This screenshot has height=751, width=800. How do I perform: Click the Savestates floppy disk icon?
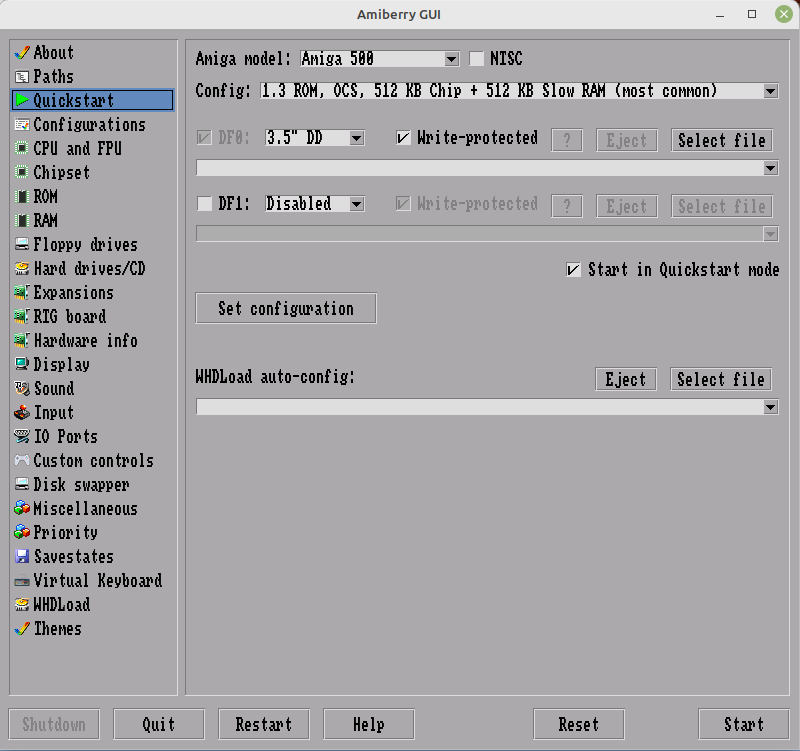pyautogui.click(x=22, y=556)
